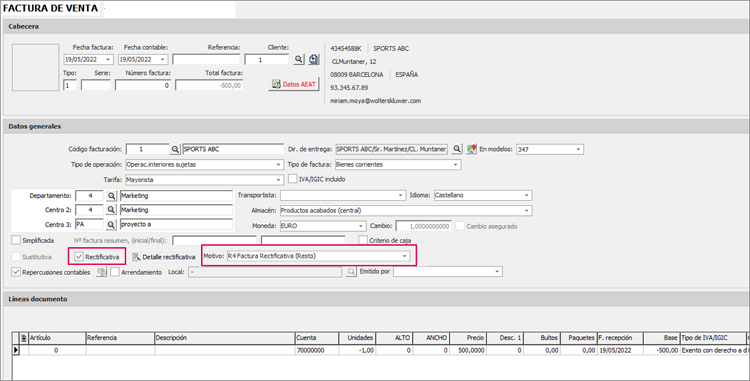Click the icon next to Repercusiones contables
This screenshot has height=381, width=750.
[x=101, y=272]
